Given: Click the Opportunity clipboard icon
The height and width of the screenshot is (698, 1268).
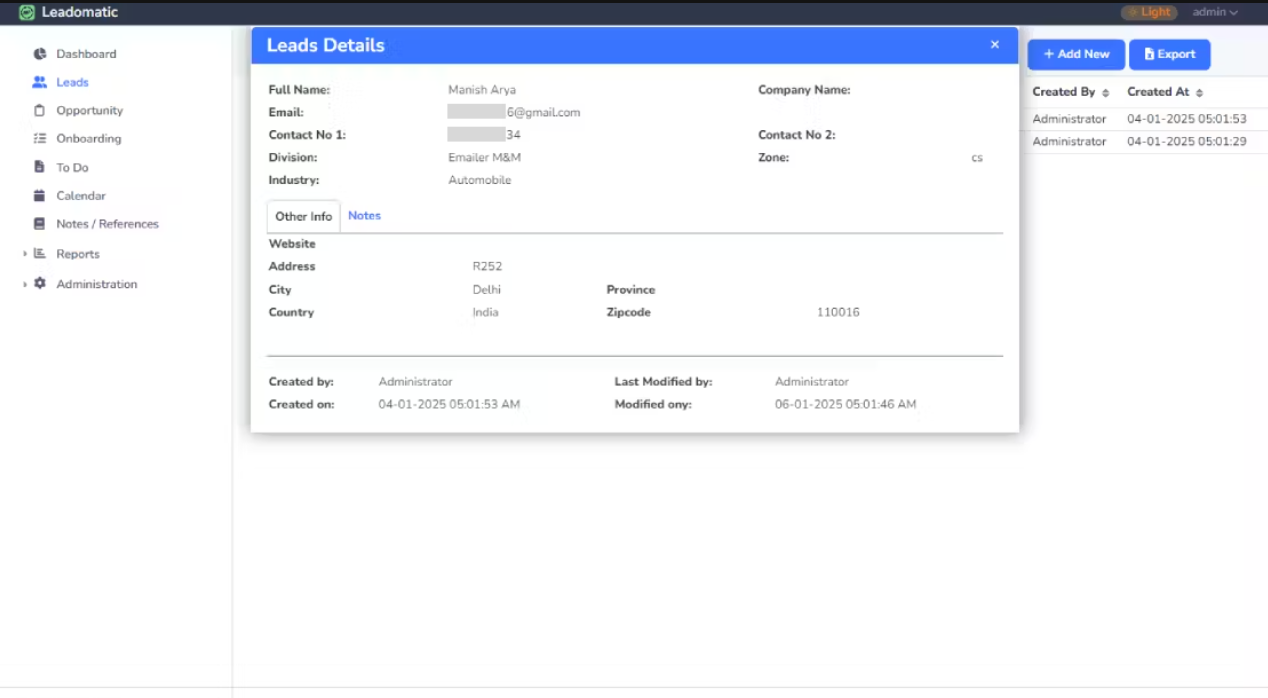Looking at the screenshot, I should pos(40,110).
